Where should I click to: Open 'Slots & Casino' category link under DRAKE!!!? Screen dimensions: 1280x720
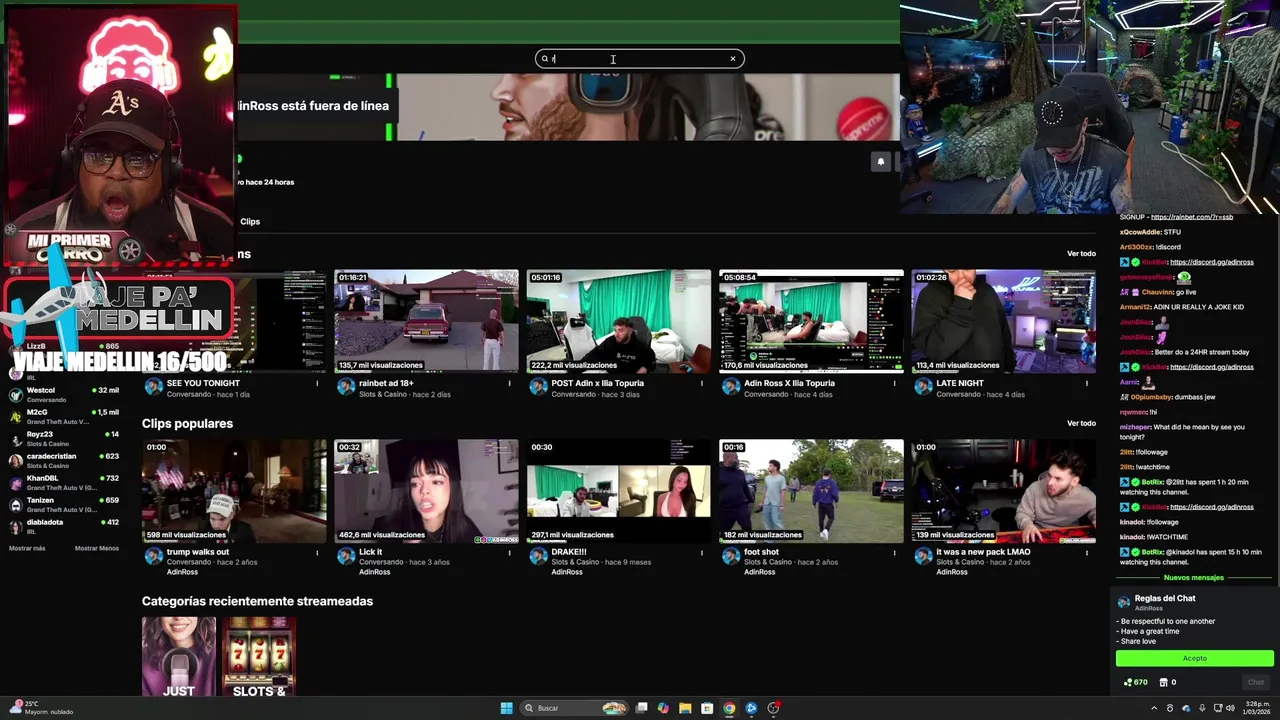(x=575, y=562)
